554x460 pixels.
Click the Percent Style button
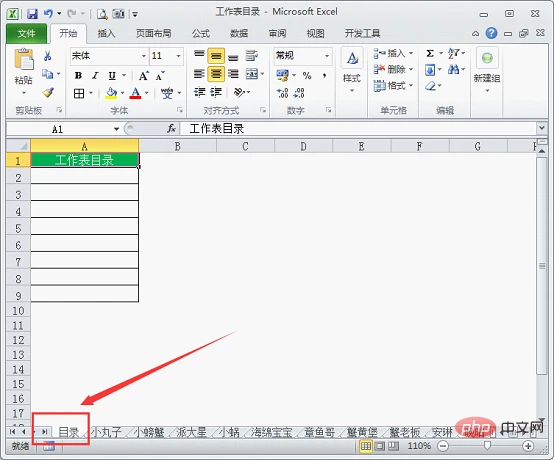(307, 75)
